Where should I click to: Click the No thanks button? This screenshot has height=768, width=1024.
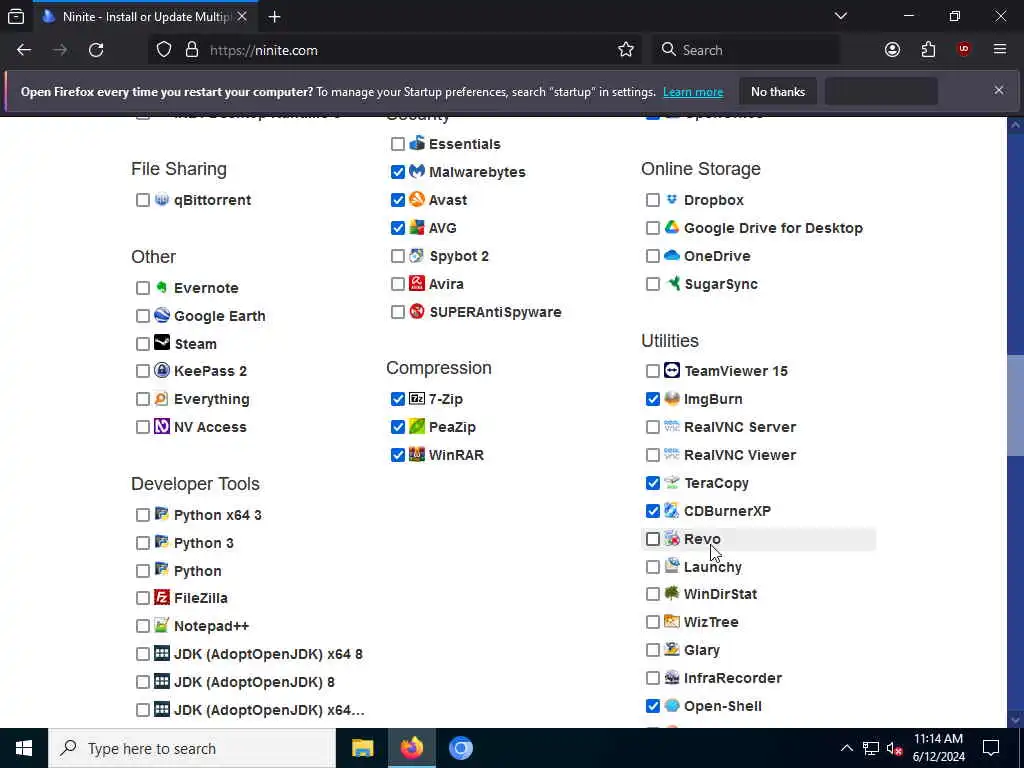point(778,92)
